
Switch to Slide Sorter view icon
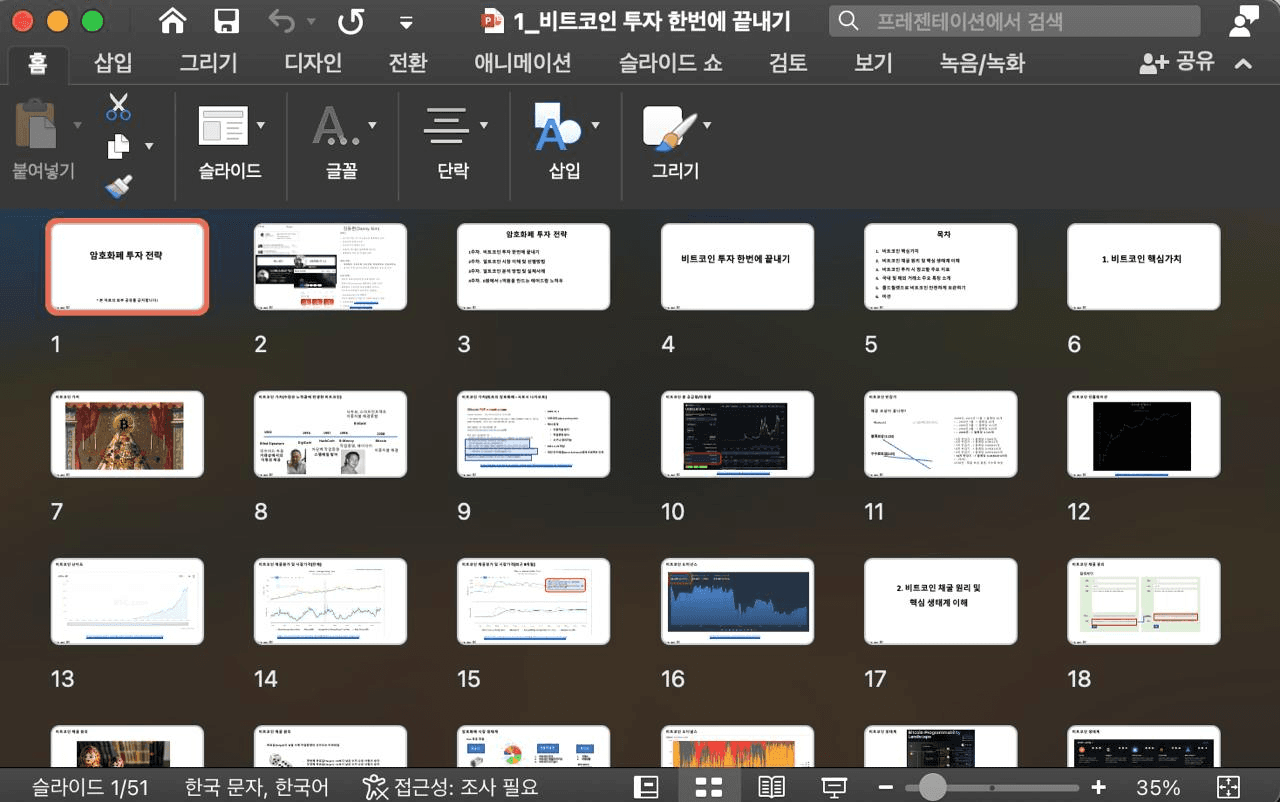click(709, 787)
